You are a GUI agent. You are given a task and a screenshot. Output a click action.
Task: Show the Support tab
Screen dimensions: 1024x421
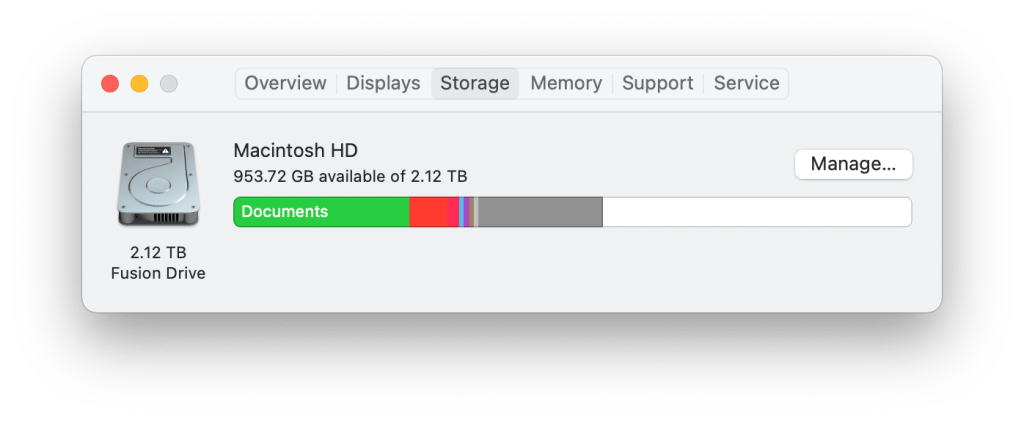[657, 83]
